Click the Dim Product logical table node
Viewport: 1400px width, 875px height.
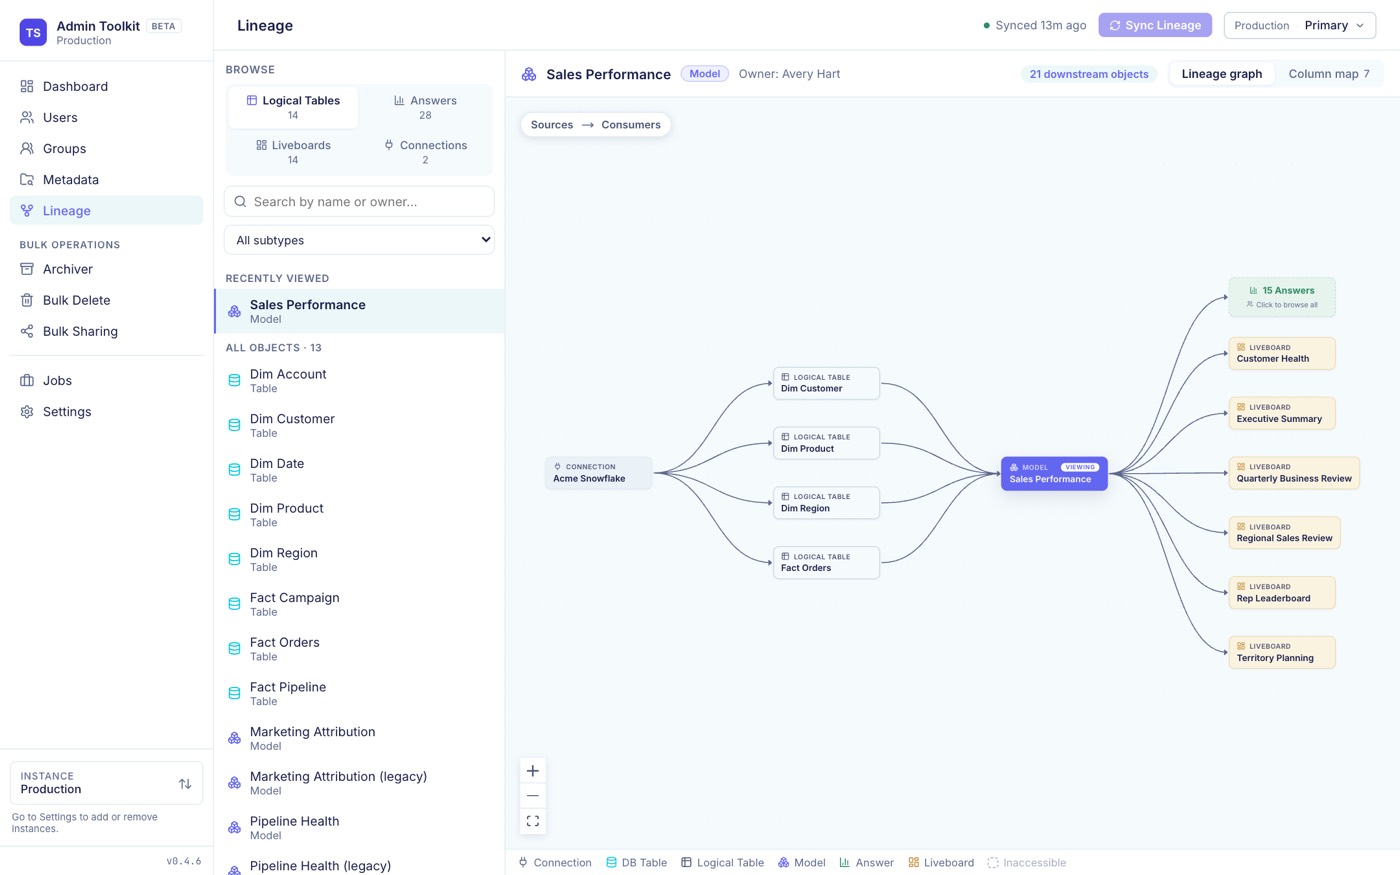pos(826,443)
